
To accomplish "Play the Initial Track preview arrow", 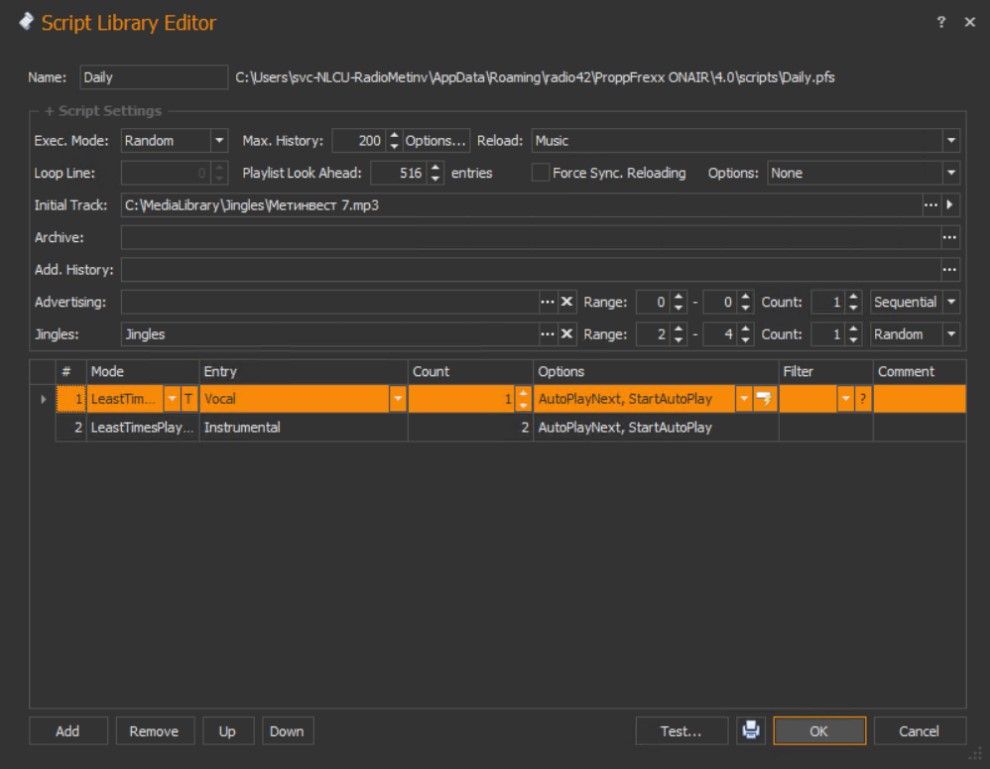I will [951, 205].
